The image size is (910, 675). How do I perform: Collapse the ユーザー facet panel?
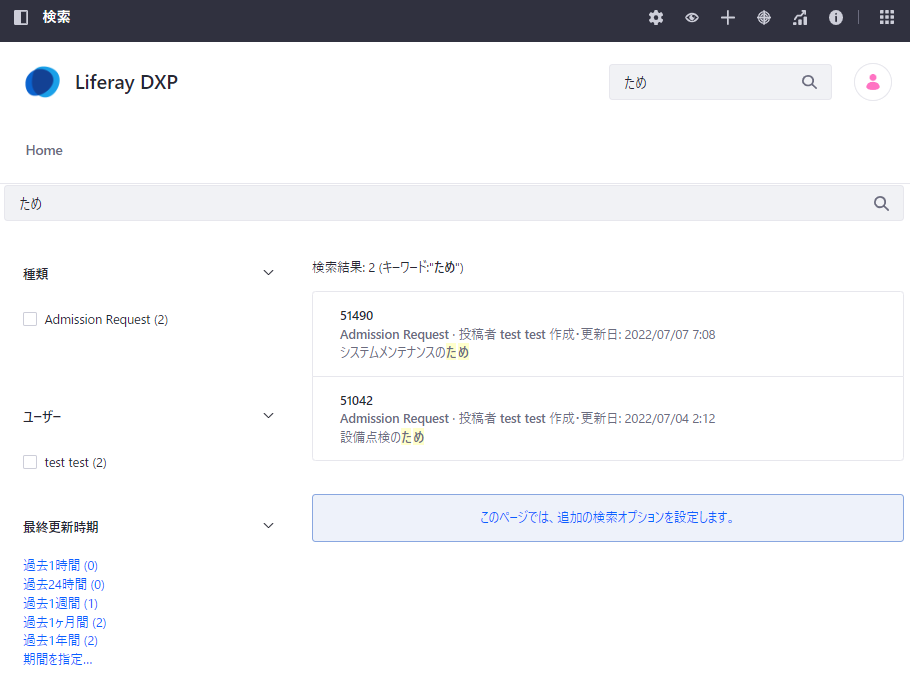click(x=268, y=416)
